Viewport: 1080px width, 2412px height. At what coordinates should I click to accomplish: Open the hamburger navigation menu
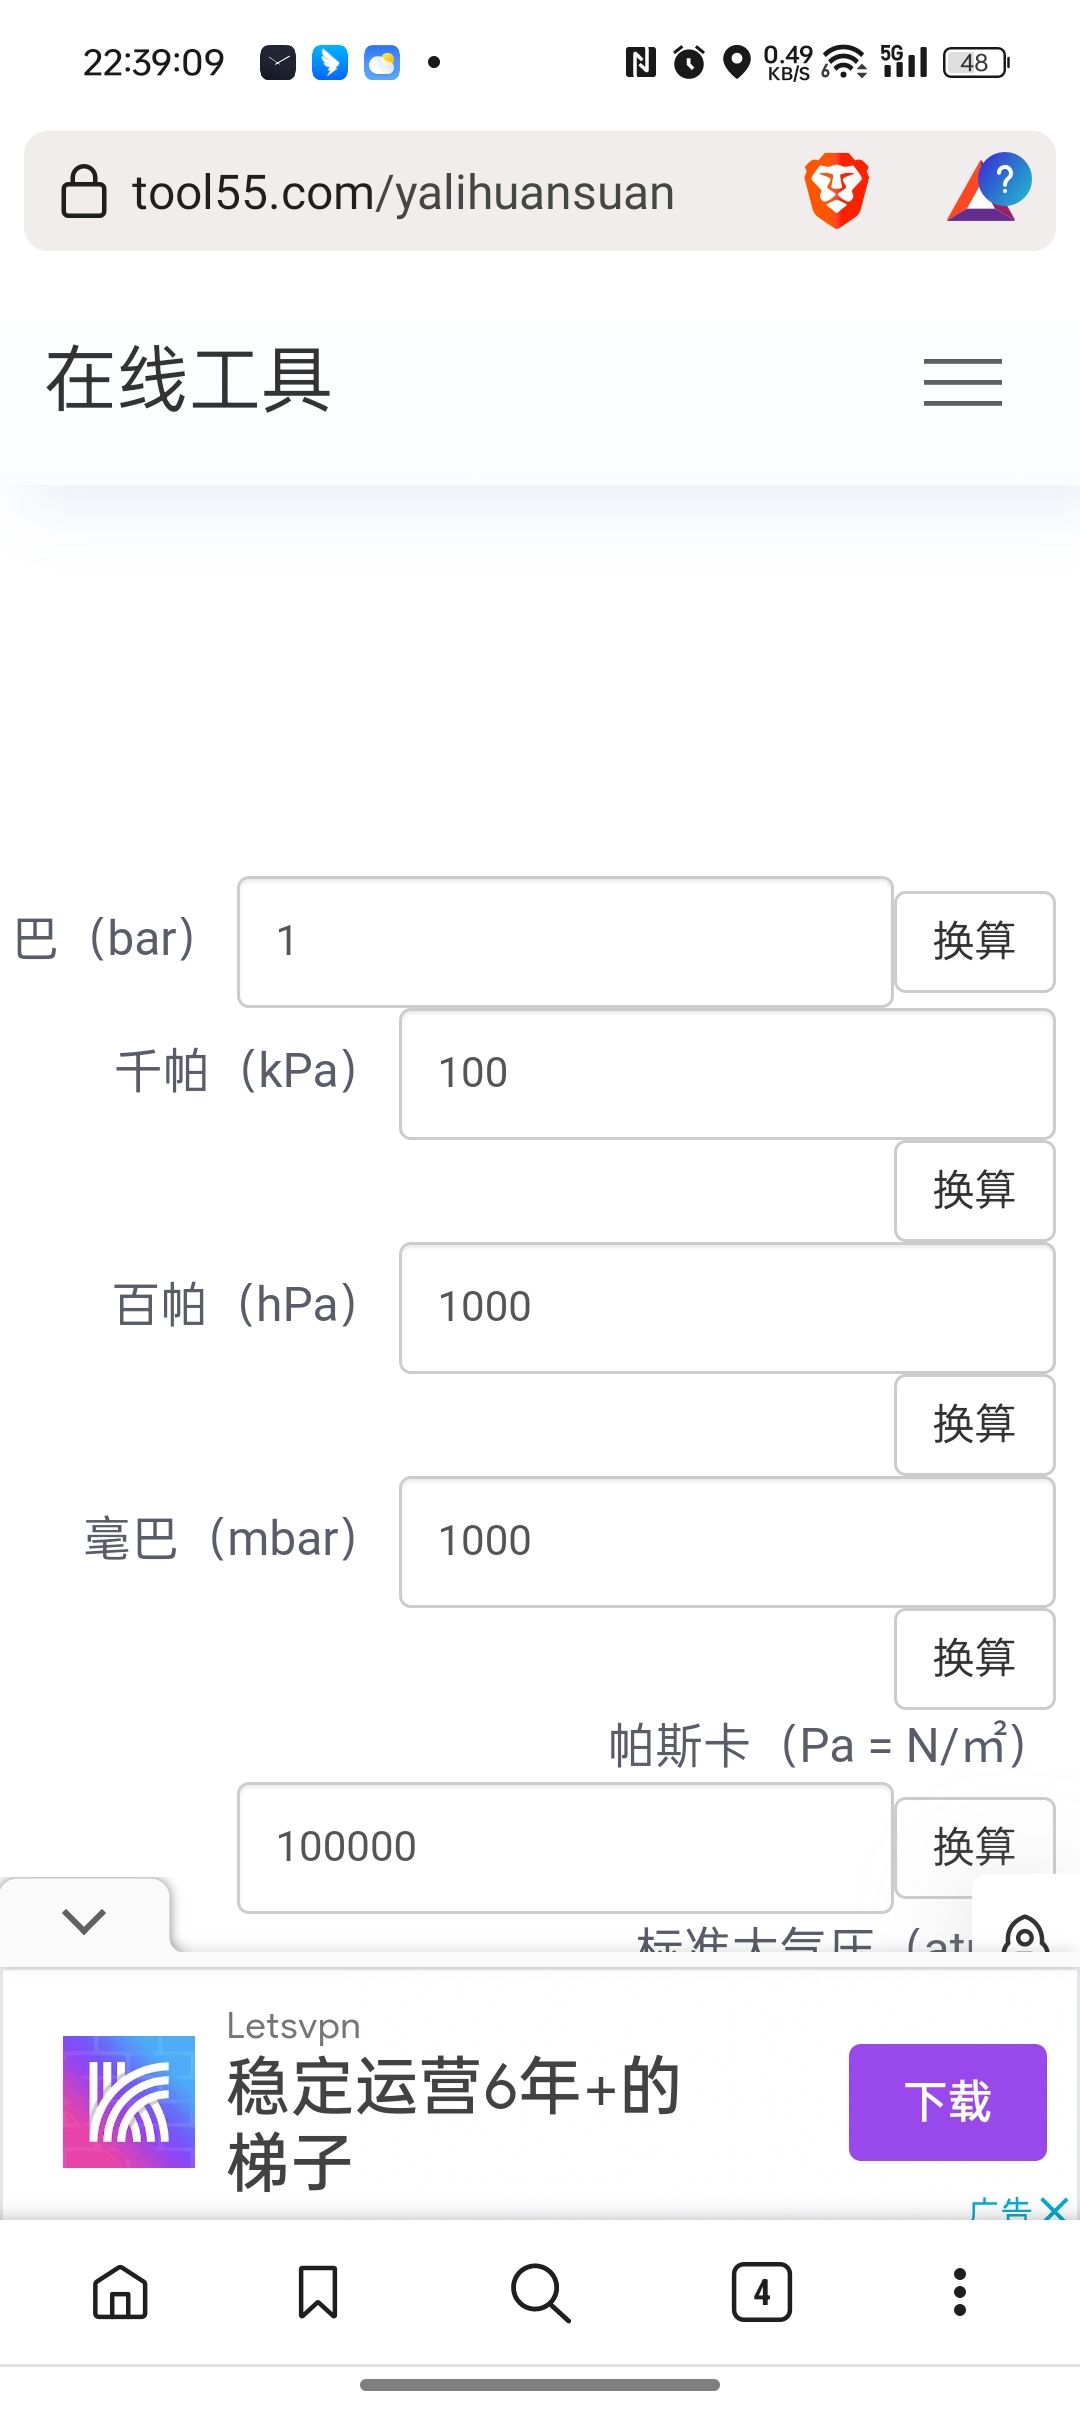pyautogui.click(x=962, y=382)
